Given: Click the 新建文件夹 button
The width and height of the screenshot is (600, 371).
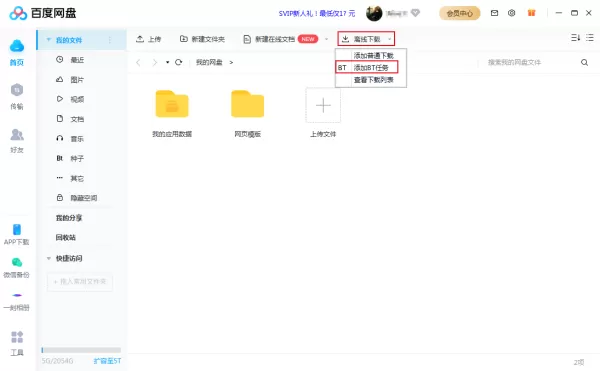Looking at the screenshot, I should pos(202,39).
